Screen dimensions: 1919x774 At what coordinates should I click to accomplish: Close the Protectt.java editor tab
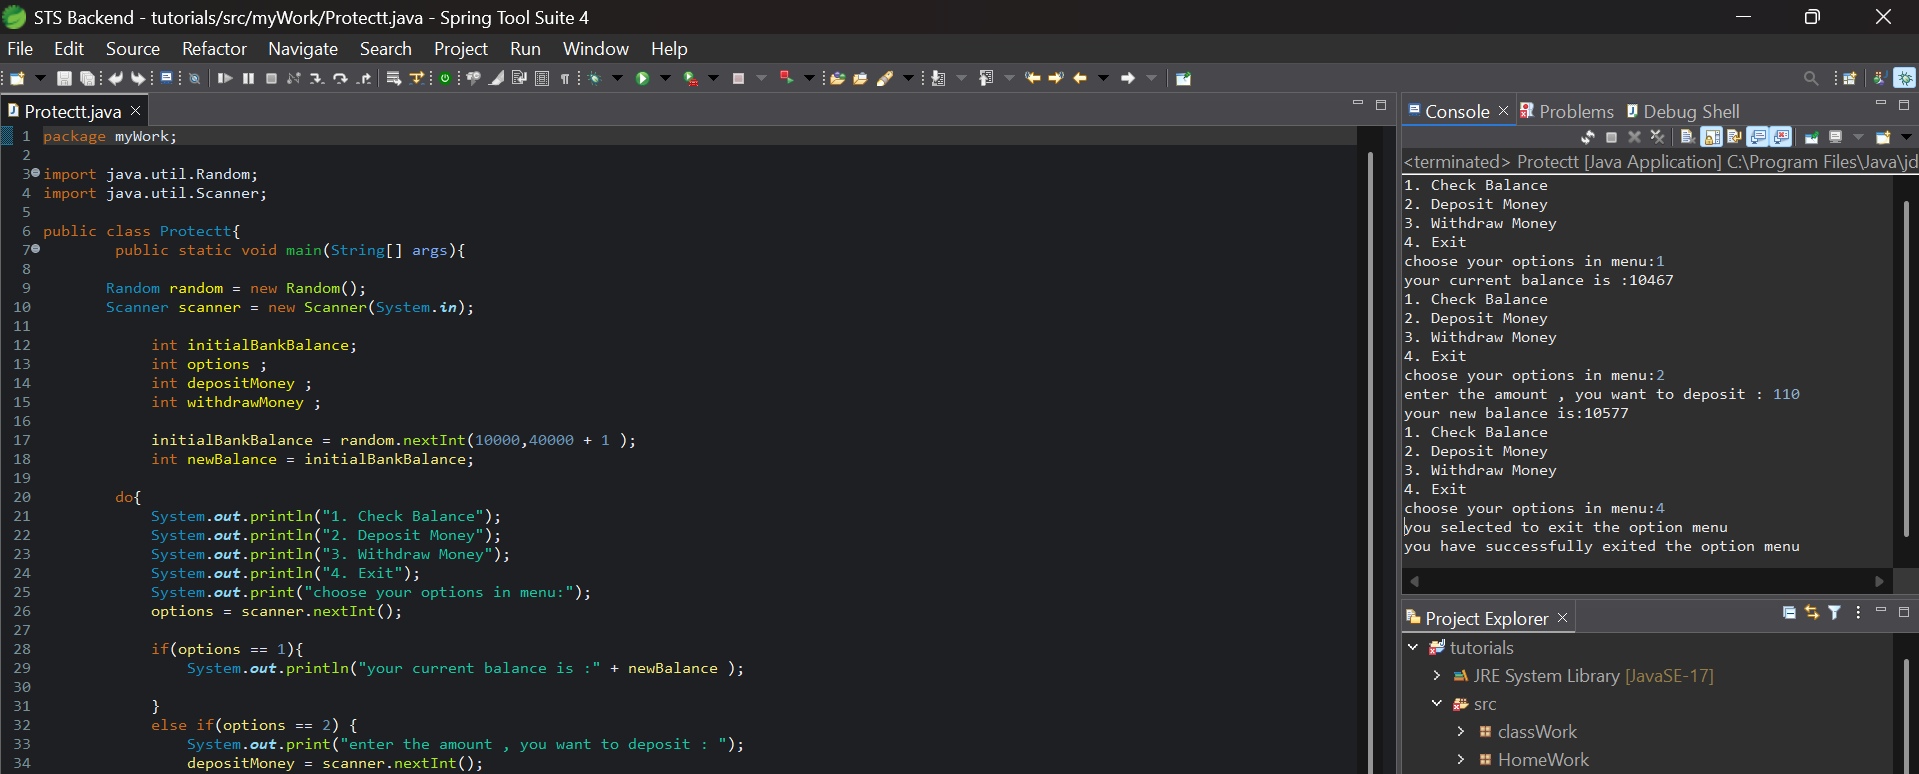[136, 111]
